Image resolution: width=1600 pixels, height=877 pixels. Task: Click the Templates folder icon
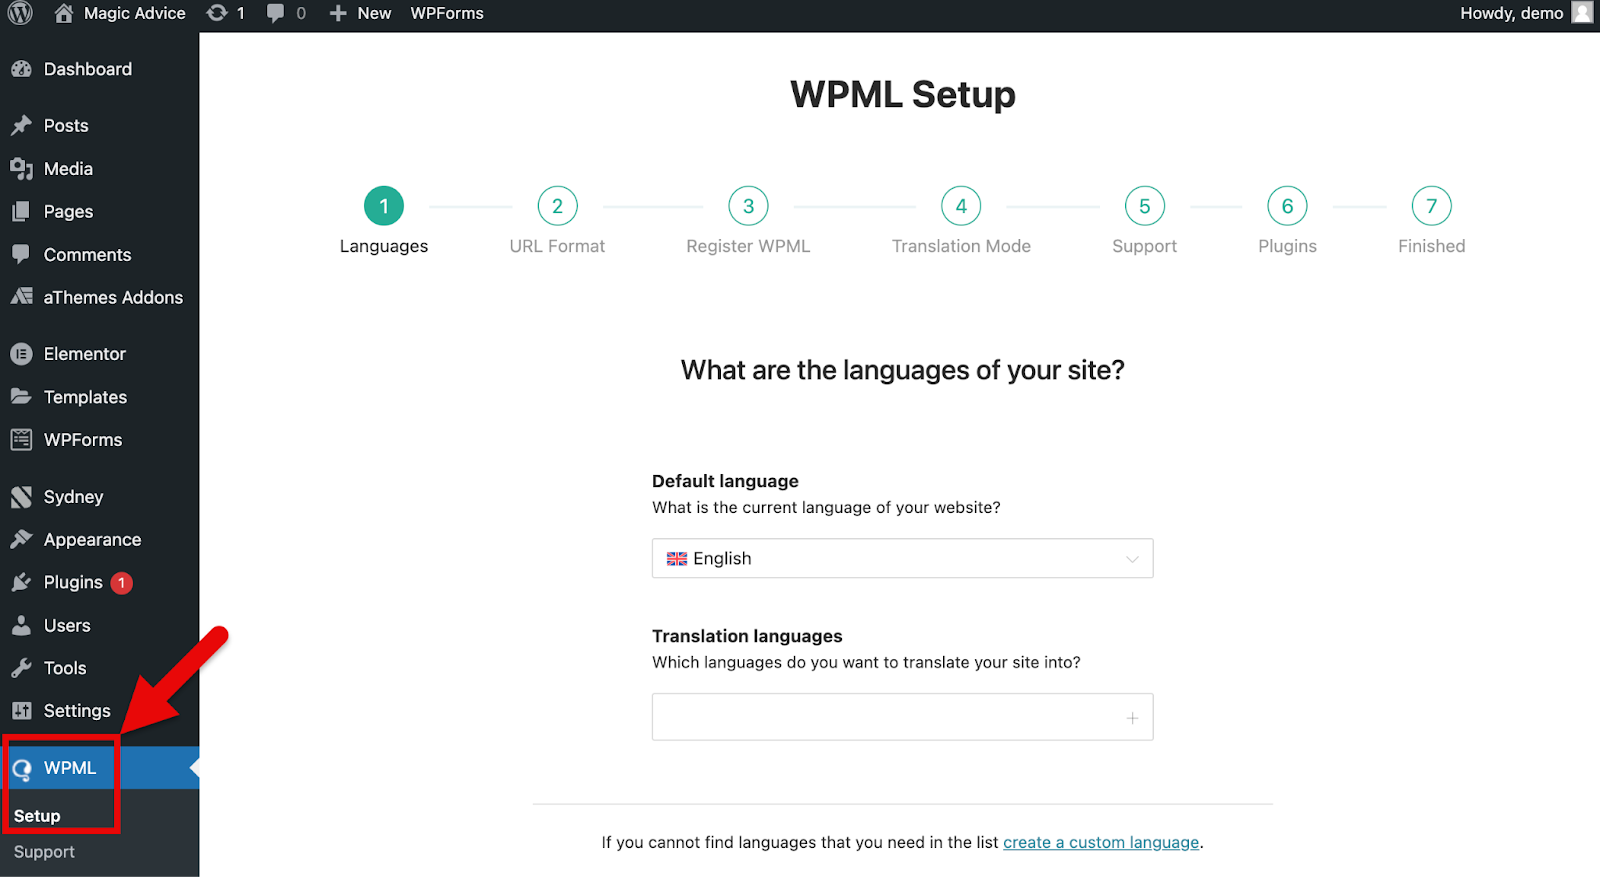coord(21,397)
